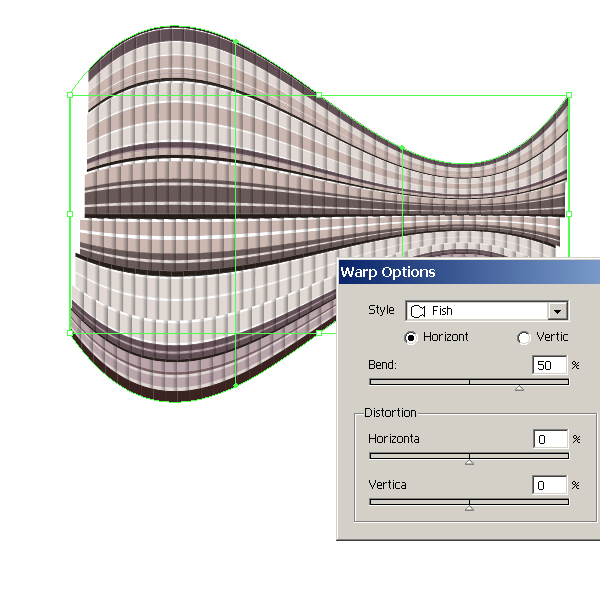Select the Vertical radio button

(x=523, y=338)
